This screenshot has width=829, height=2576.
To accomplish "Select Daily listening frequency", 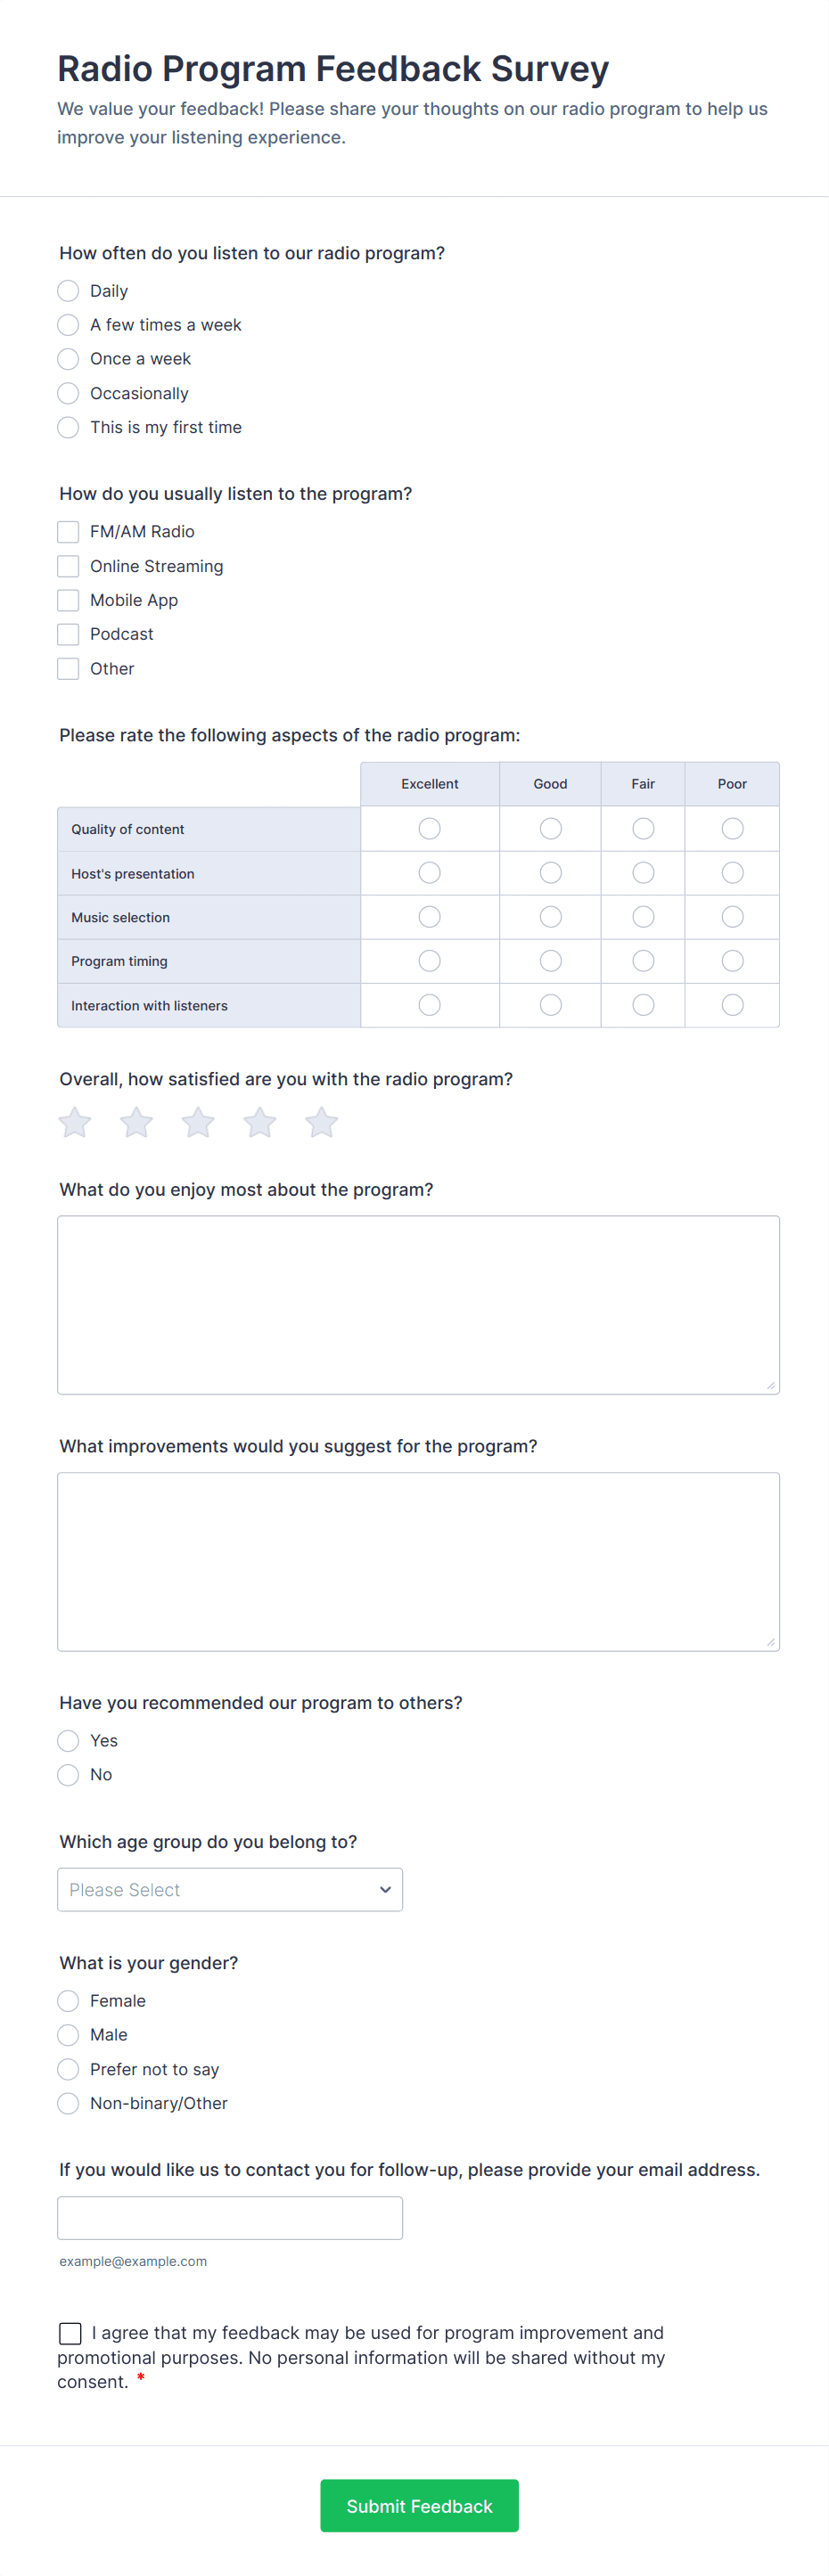I will click(x=67, y=290).
